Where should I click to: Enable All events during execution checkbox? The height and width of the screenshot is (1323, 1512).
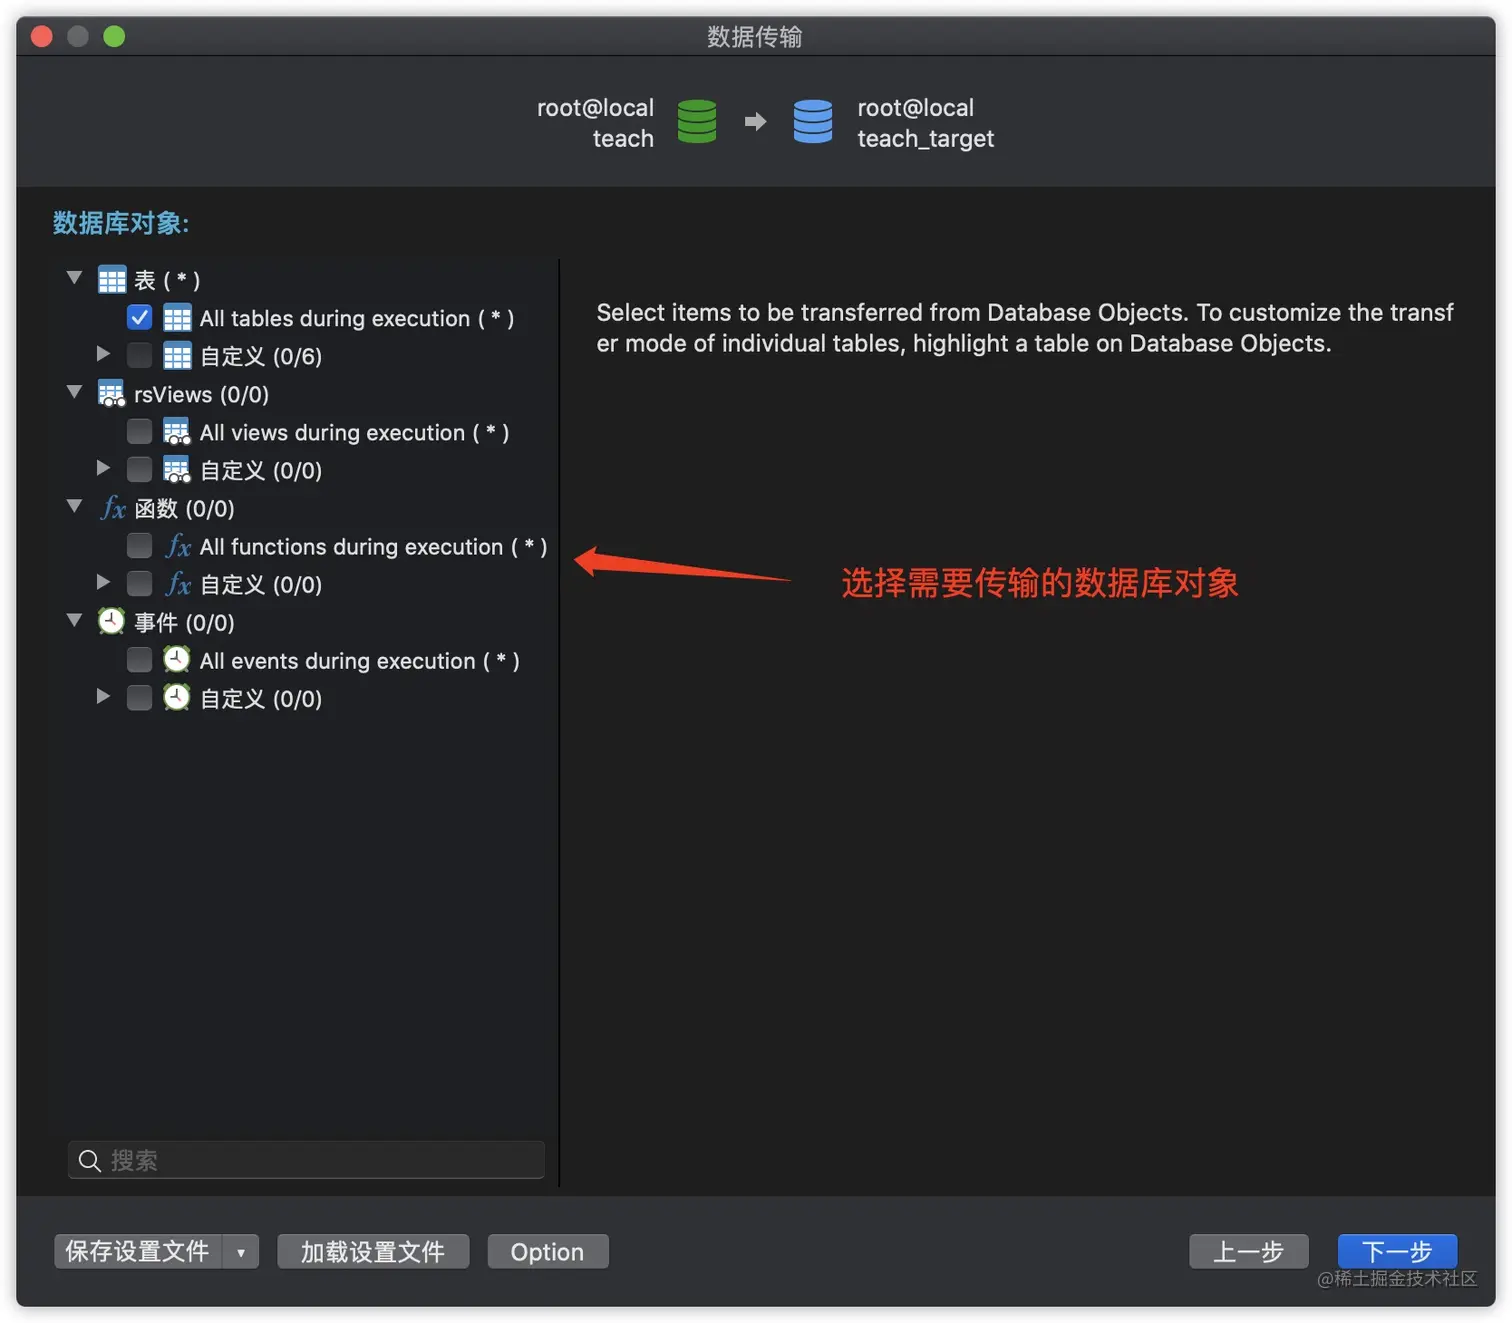click(x=140, y=660)
